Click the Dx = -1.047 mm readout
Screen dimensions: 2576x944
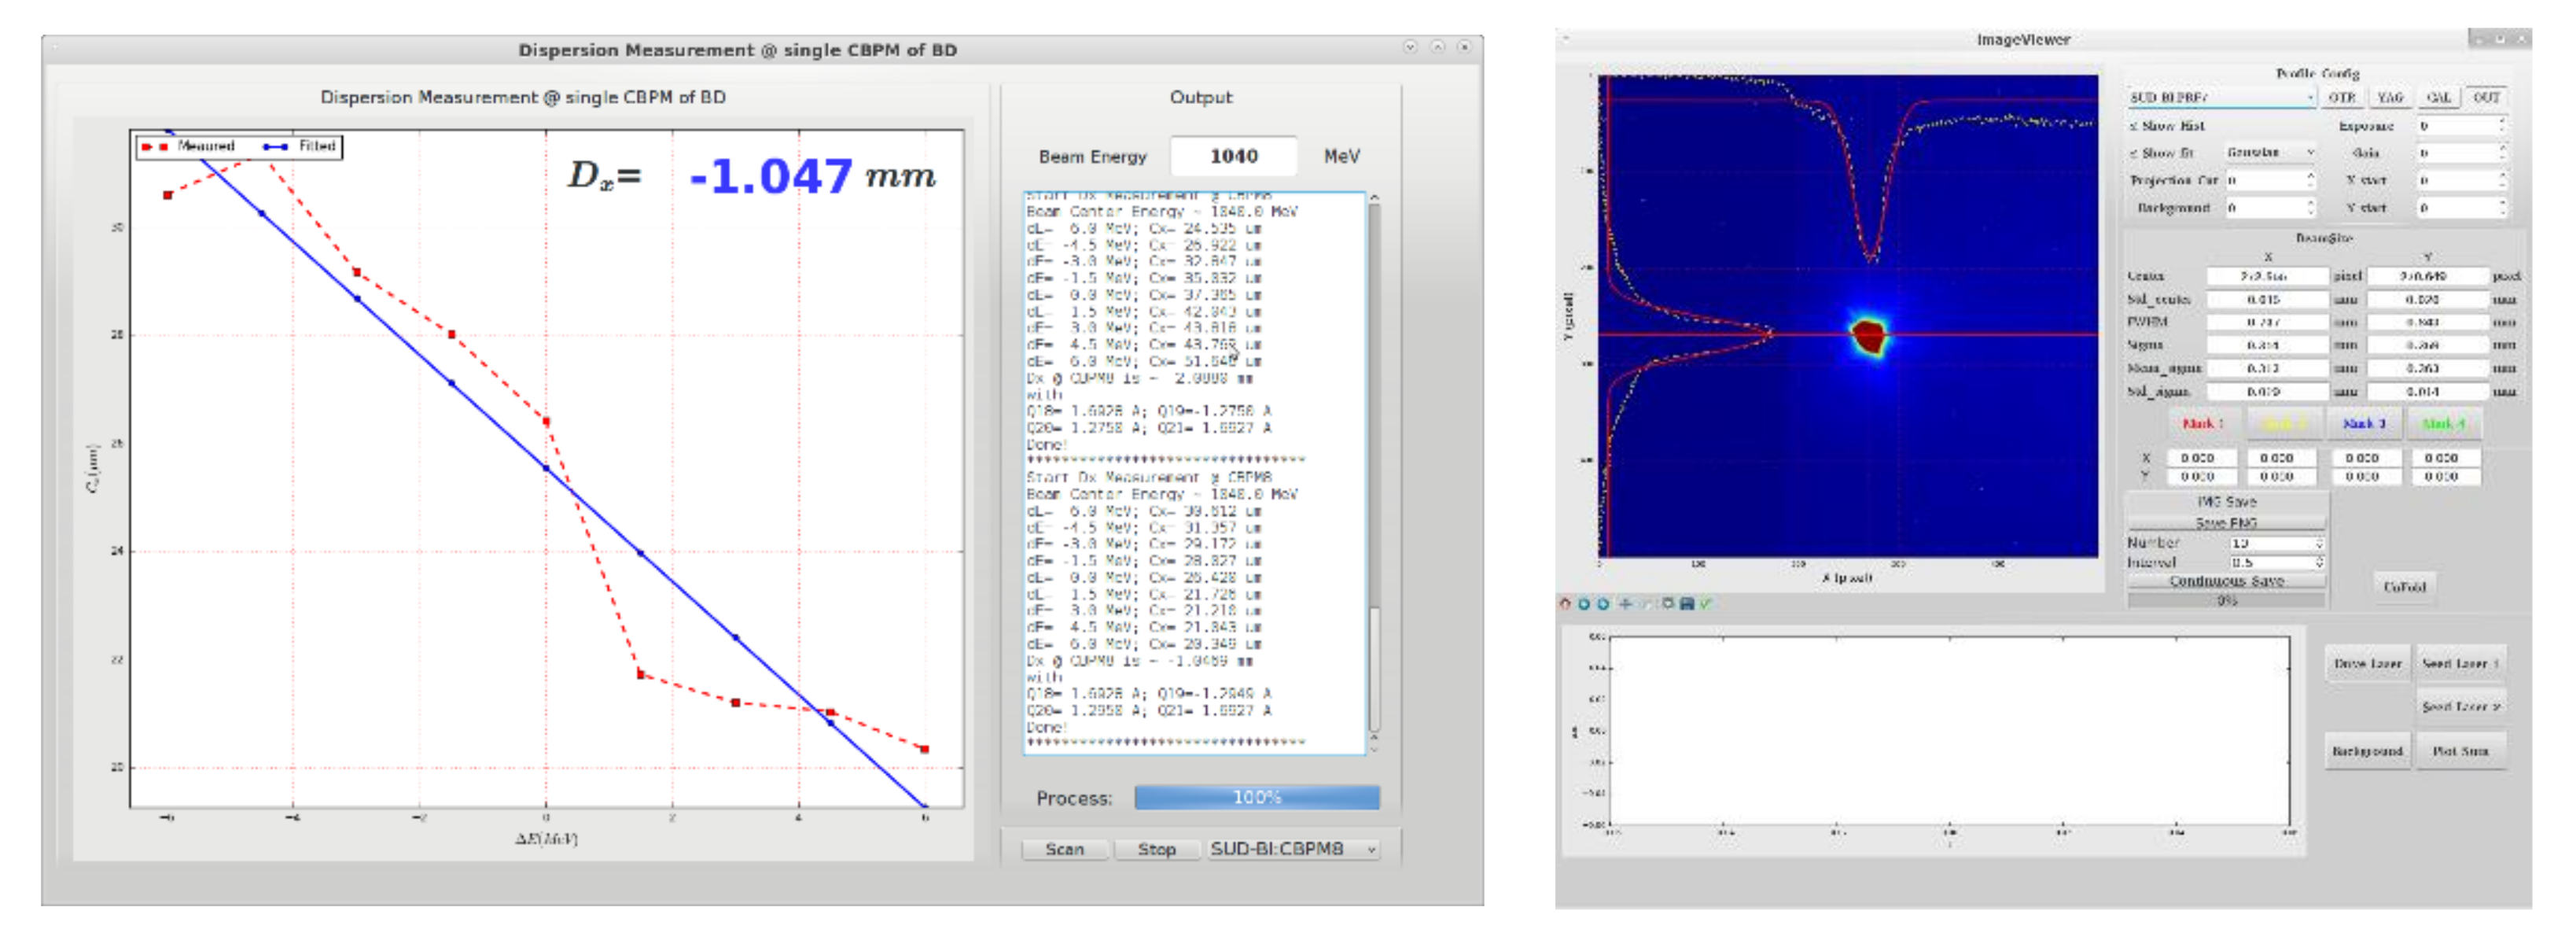click(x=753, y=176)
